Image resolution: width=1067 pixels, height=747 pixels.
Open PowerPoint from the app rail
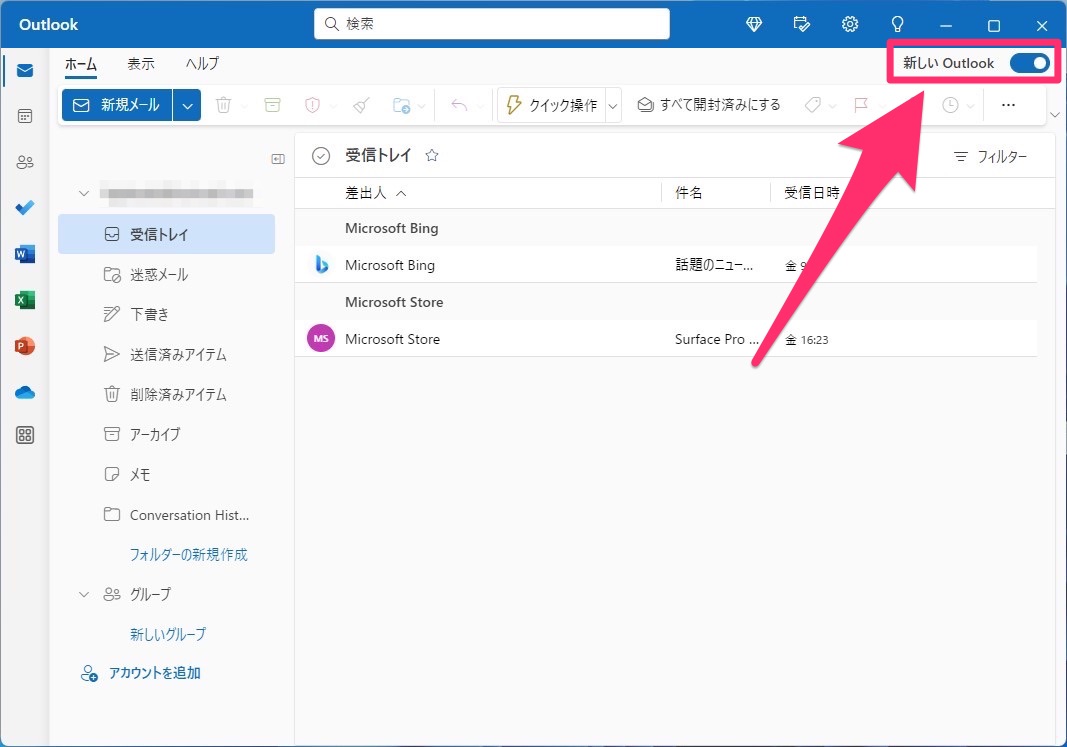click(x=25, y=346)
